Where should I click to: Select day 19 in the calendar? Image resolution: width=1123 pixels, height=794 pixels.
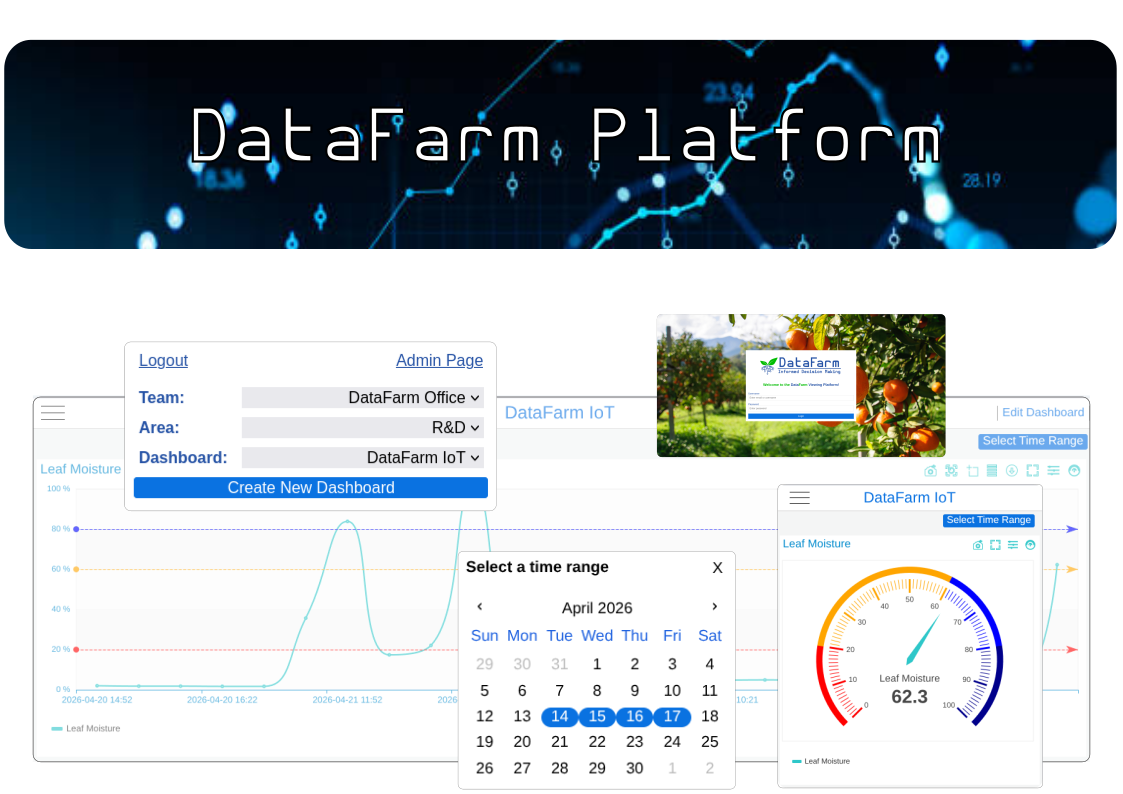(x=485, y=742)
